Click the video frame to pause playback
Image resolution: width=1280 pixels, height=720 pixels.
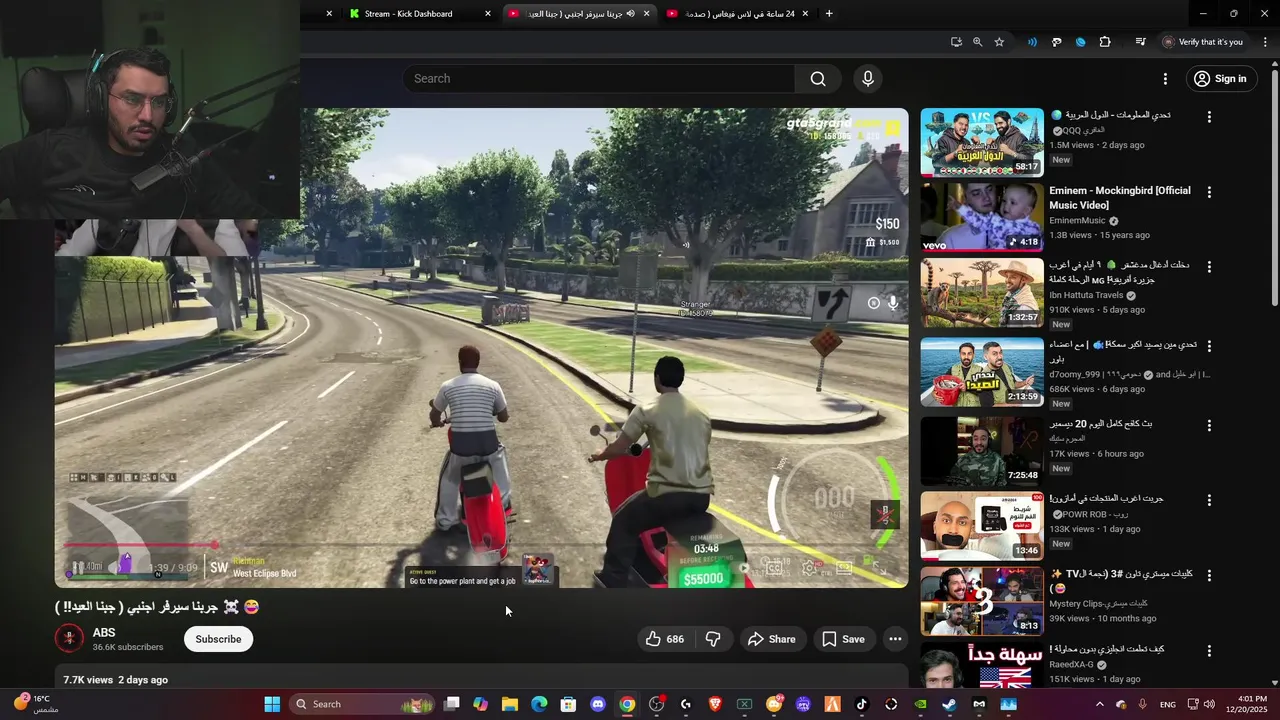(x=481, y=347)
